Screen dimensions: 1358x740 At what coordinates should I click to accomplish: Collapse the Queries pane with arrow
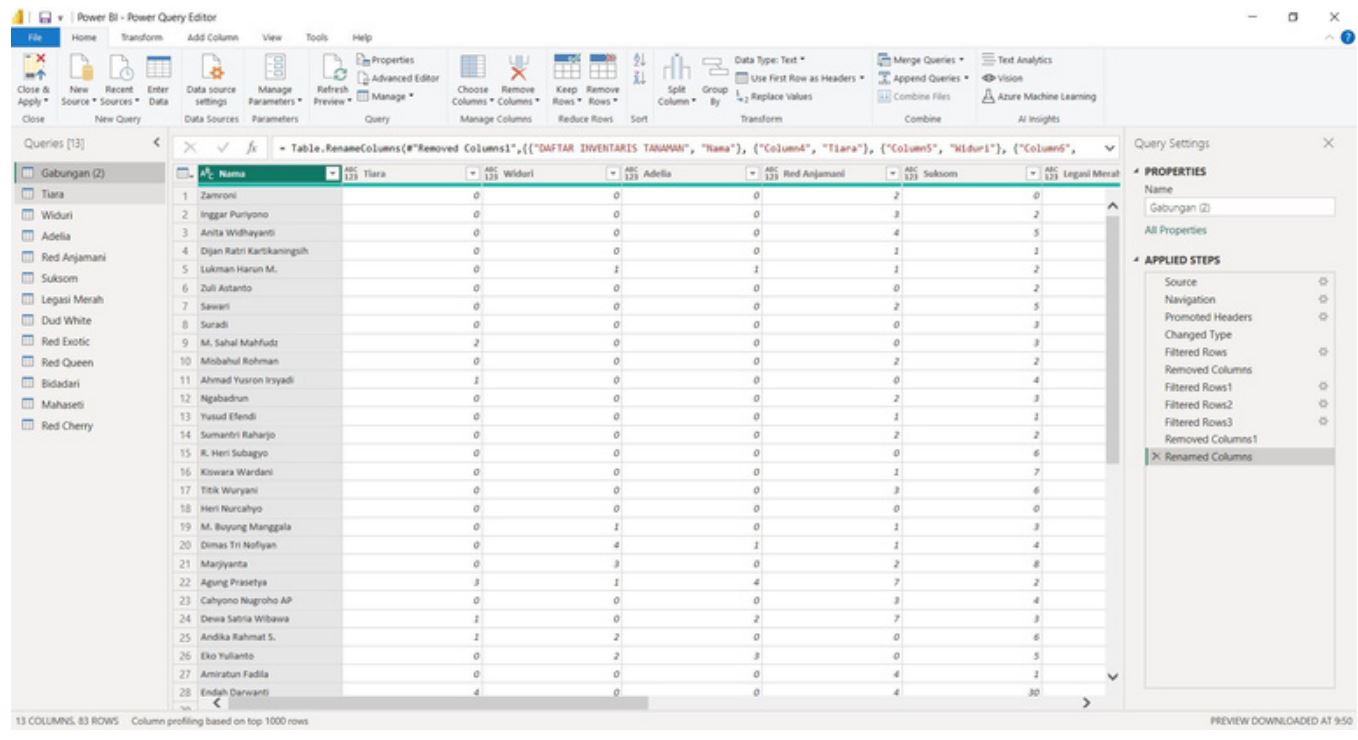156,144
